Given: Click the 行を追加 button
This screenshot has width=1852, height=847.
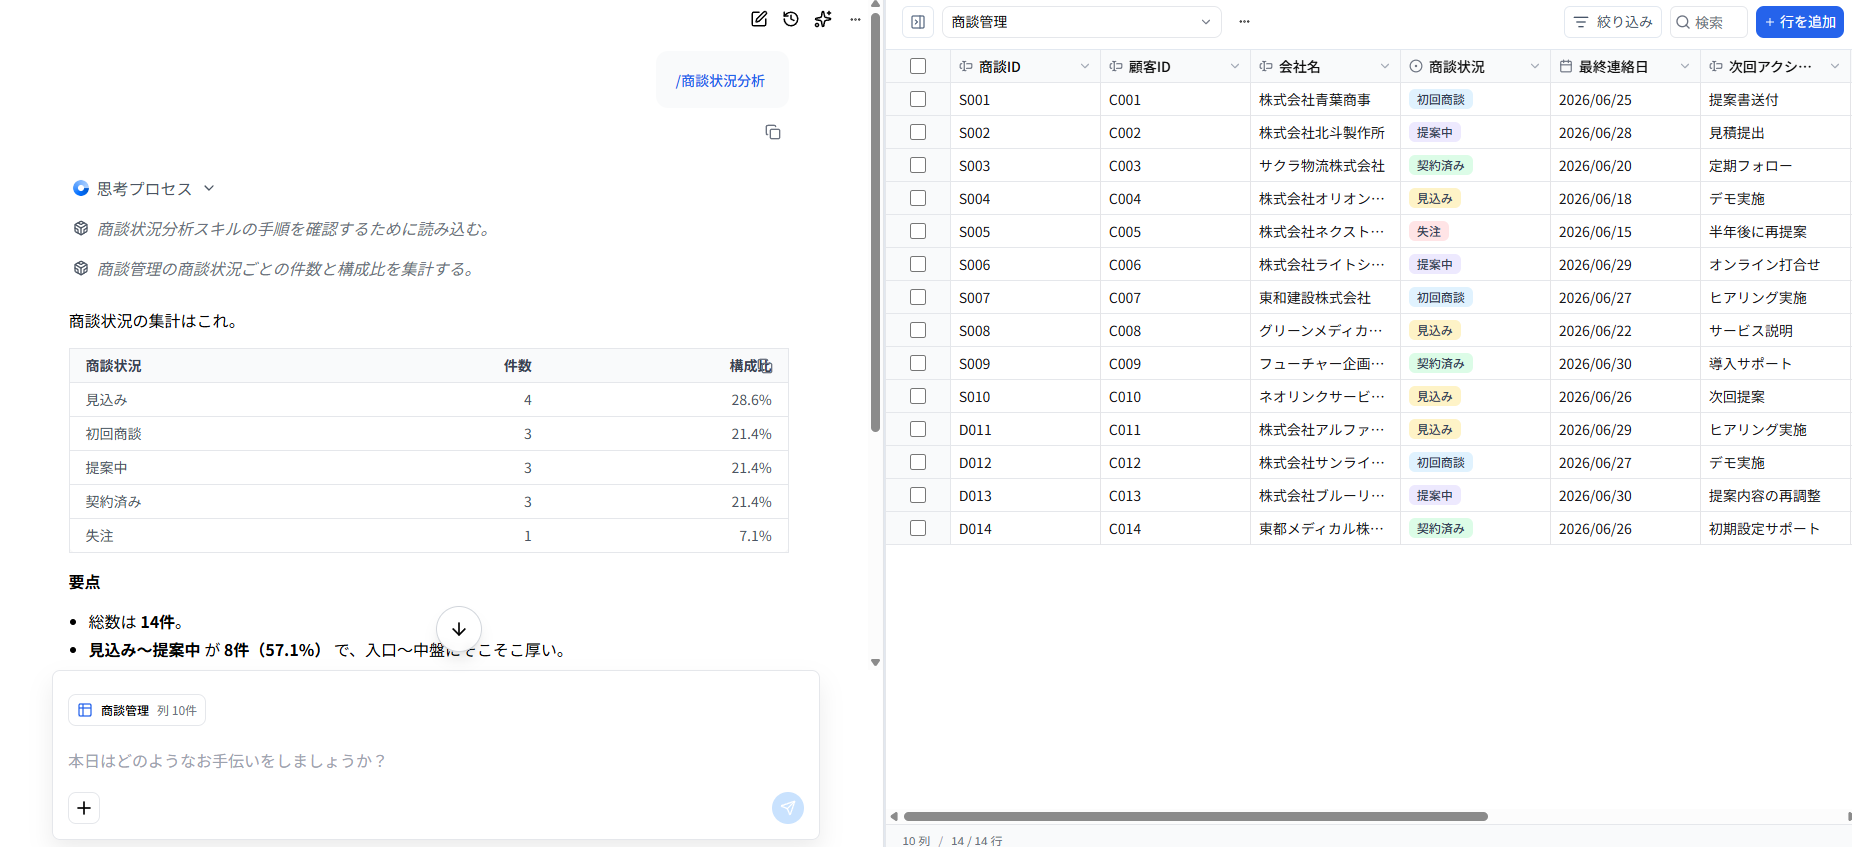Looking at the screenshot, I should point(1800,22).
